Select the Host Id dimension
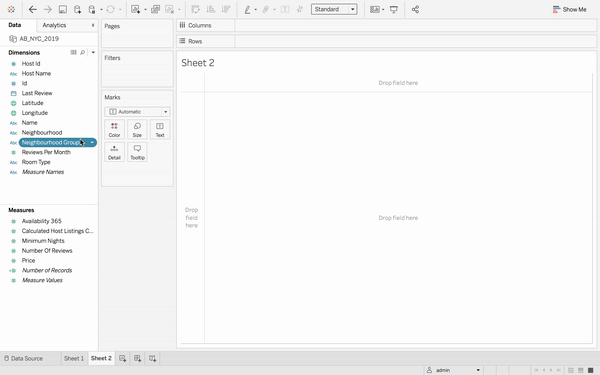The width and height of the screenshot is (600, 375). click(31, 64)
